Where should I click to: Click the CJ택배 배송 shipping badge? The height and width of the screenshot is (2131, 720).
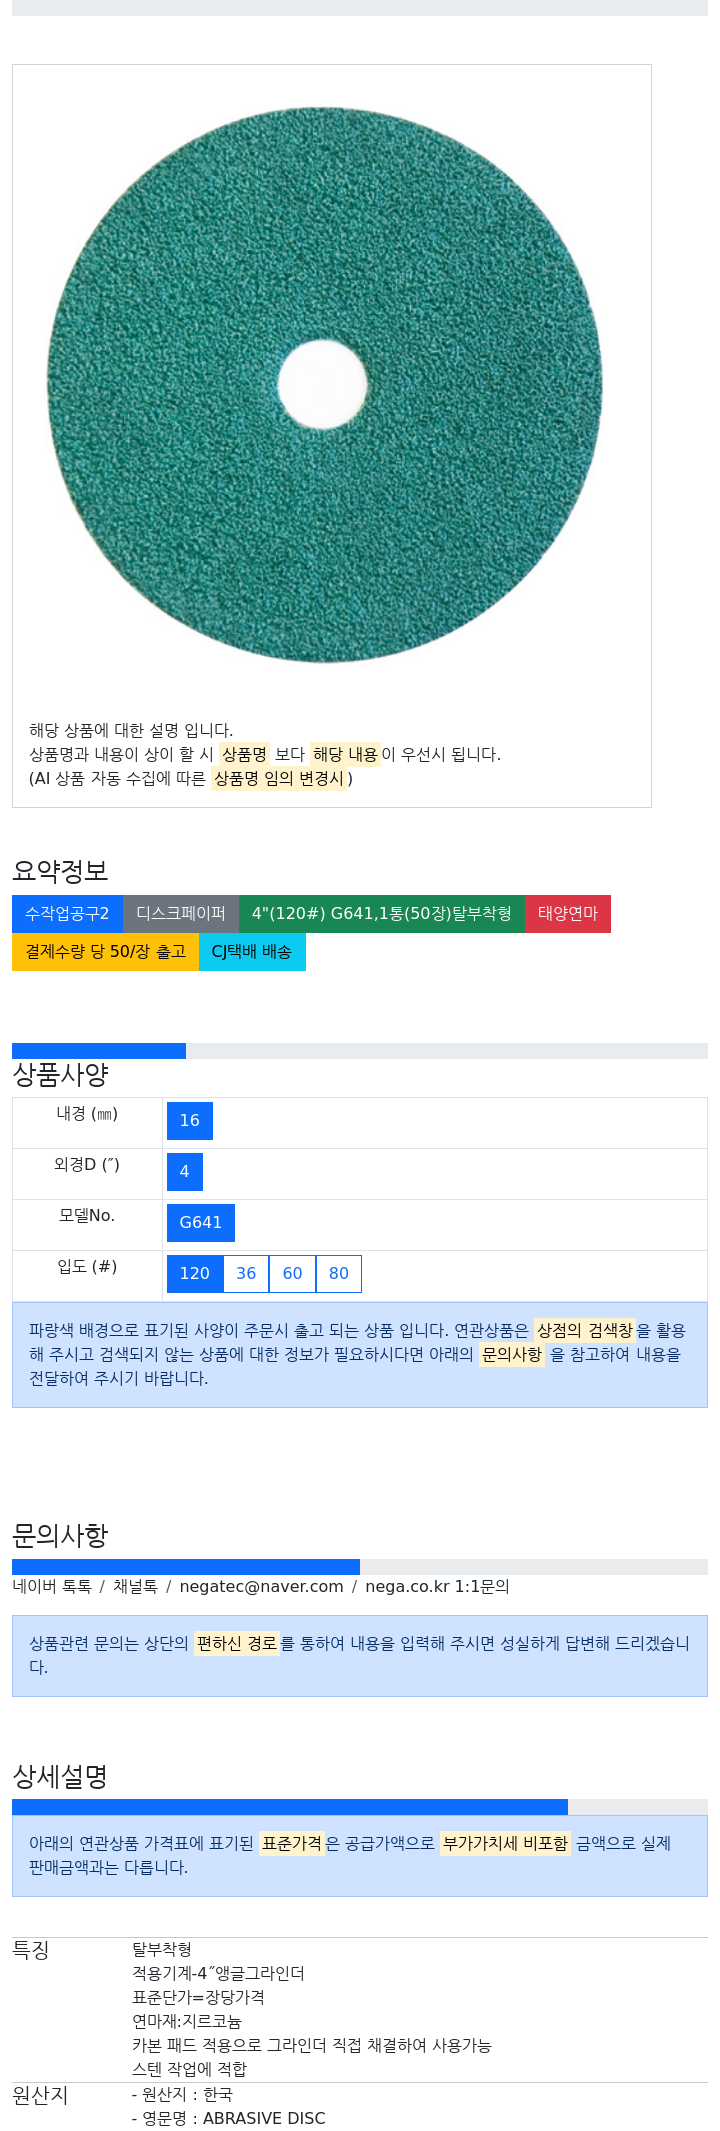[252, 952]
